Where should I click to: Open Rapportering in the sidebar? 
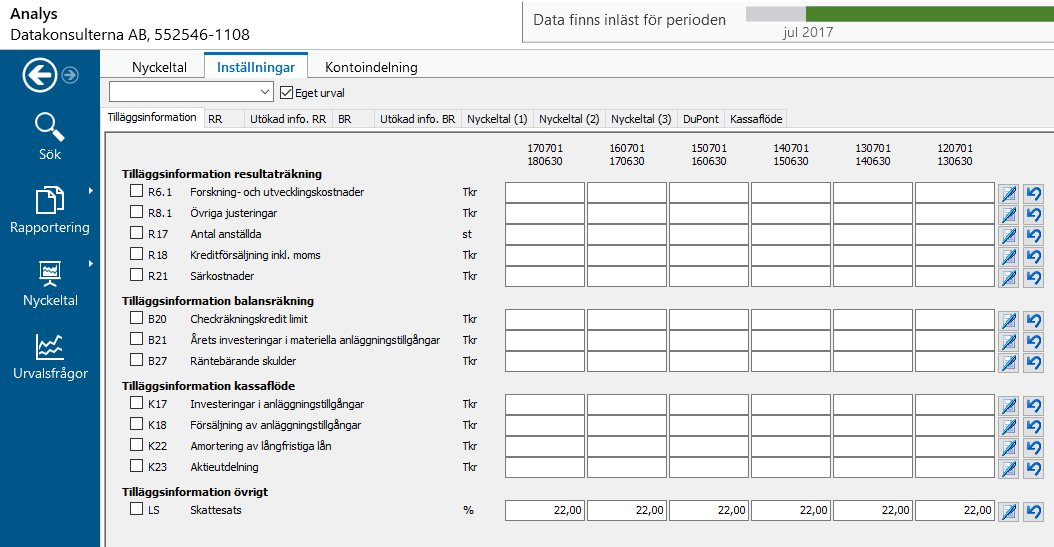[x=50, y=210]
